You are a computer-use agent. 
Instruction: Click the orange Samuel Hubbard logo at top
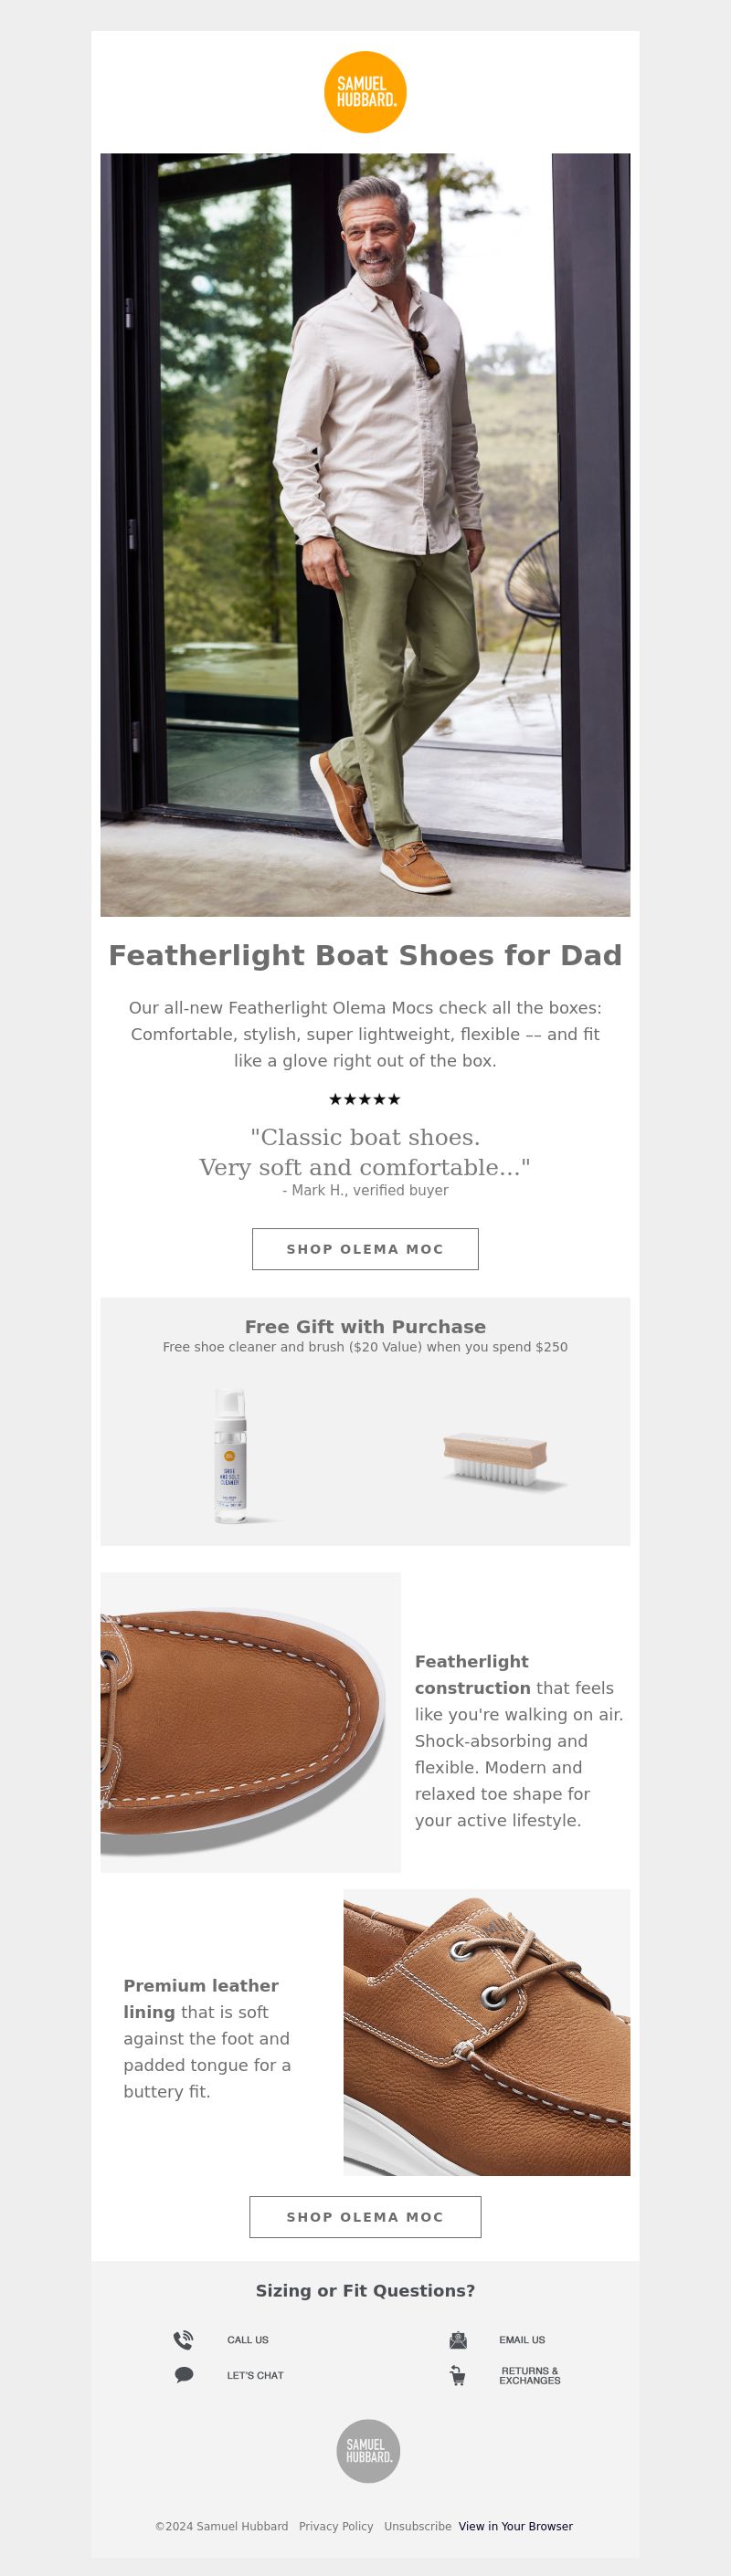365,92
